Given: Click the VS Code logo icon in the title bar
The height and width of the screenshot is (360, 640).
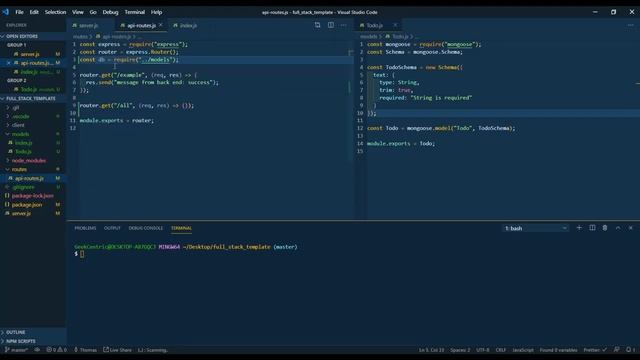Looking at the screenshot, I should coord(5,12).
